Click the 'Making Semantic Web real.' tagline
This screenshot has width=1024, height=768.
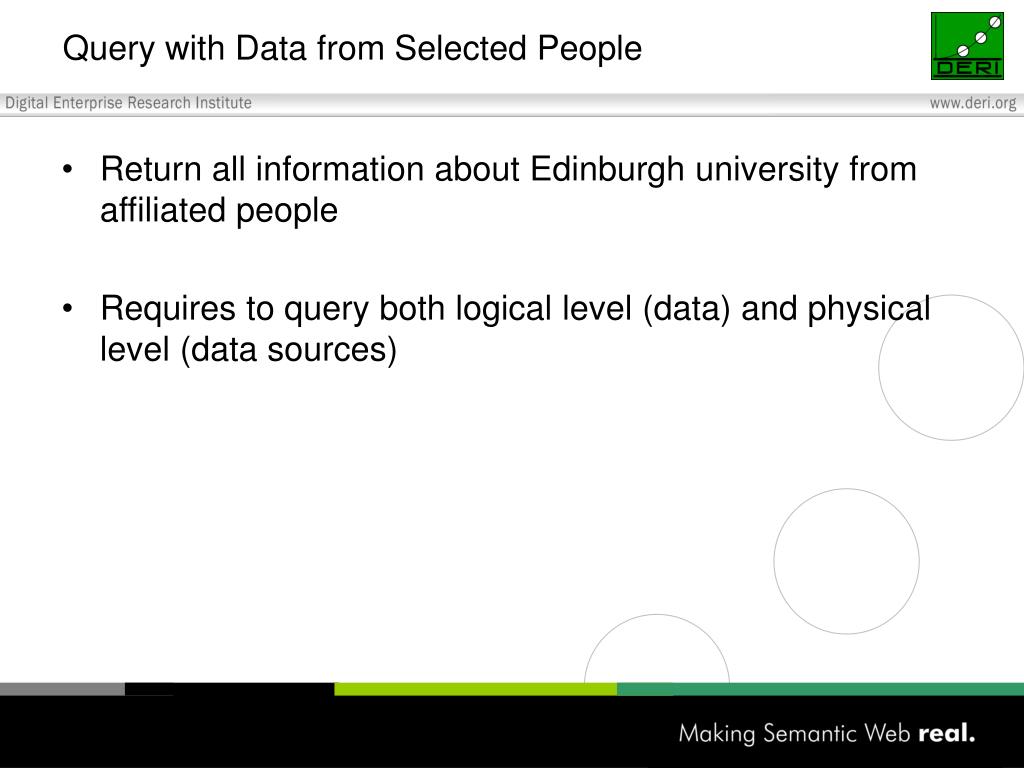827,733
